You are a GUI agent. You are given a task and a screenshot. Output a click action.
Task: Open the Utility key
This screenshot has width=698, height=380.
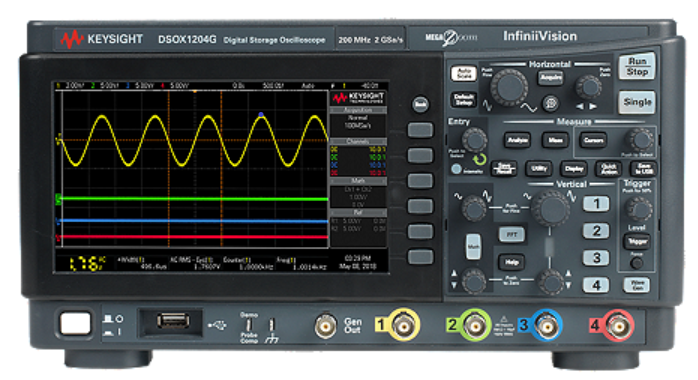[539, 168]
